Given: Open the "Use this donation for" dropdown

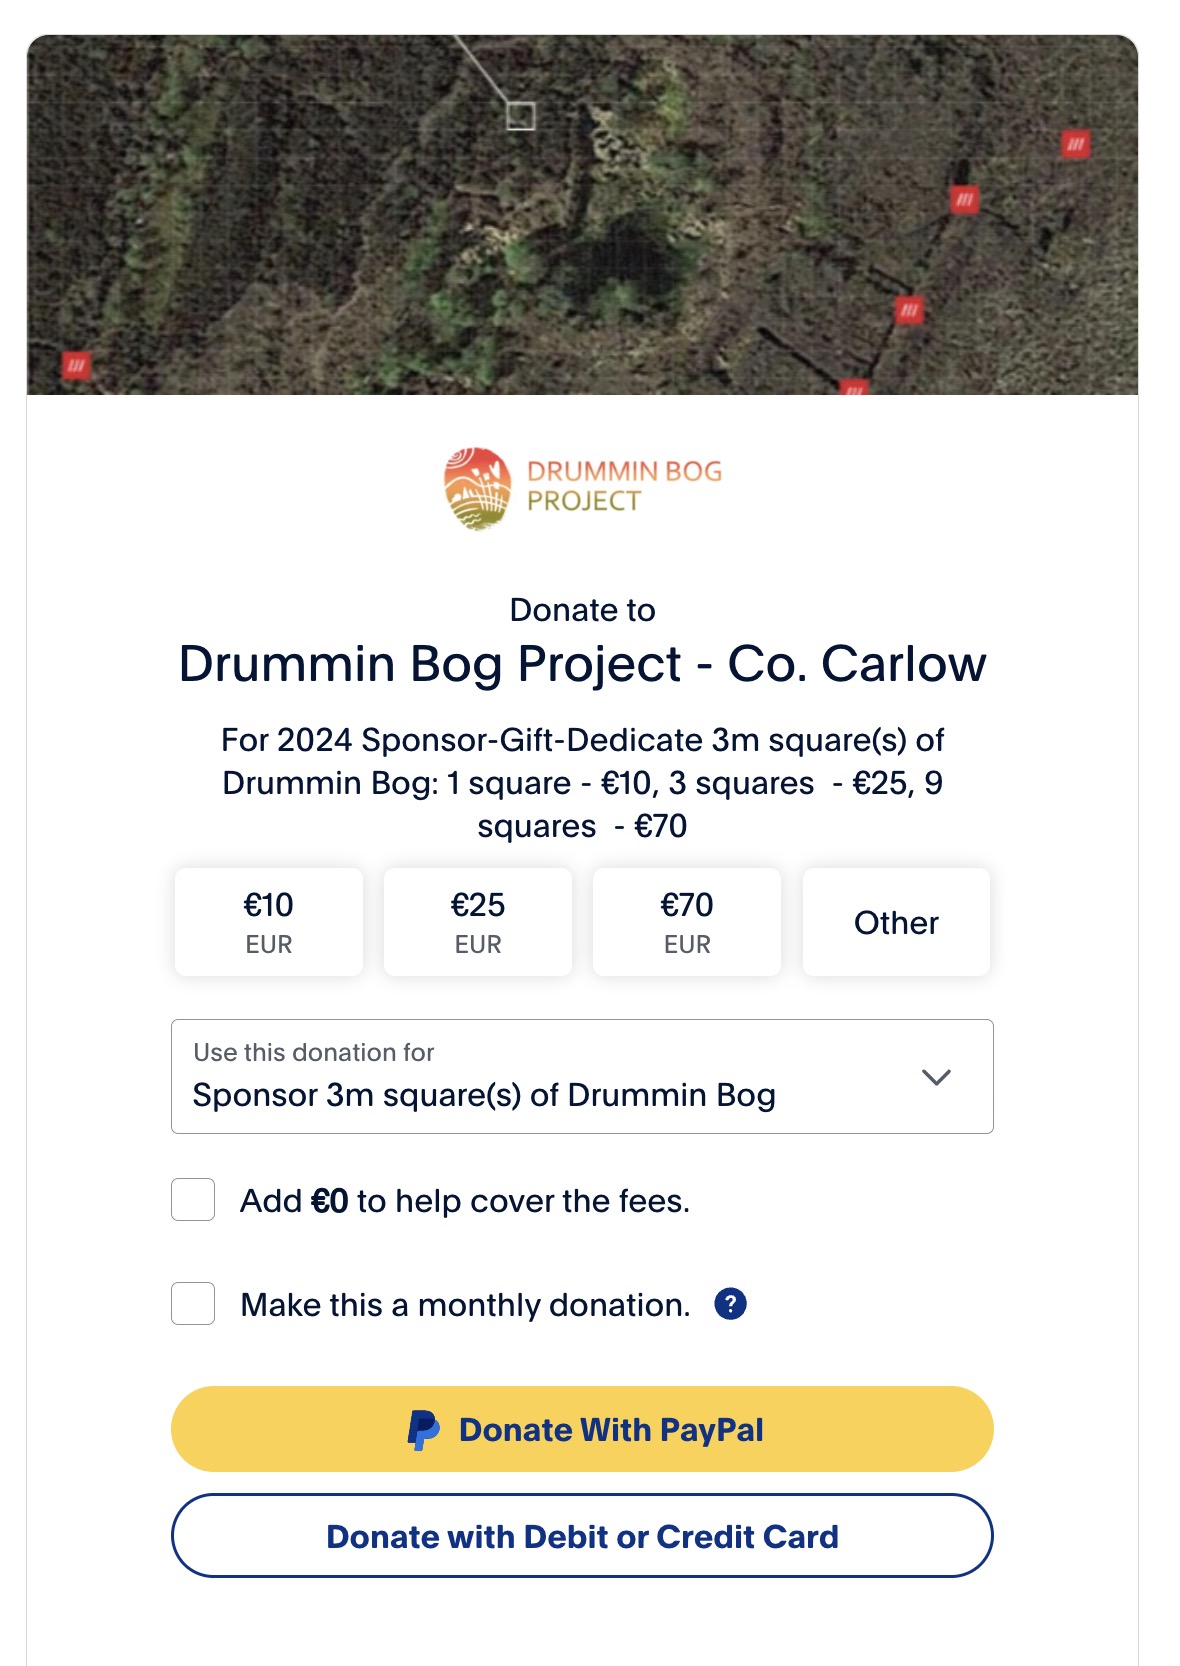Looking at the screenshot, I should pyautogui.click(x=582, y=1076).
